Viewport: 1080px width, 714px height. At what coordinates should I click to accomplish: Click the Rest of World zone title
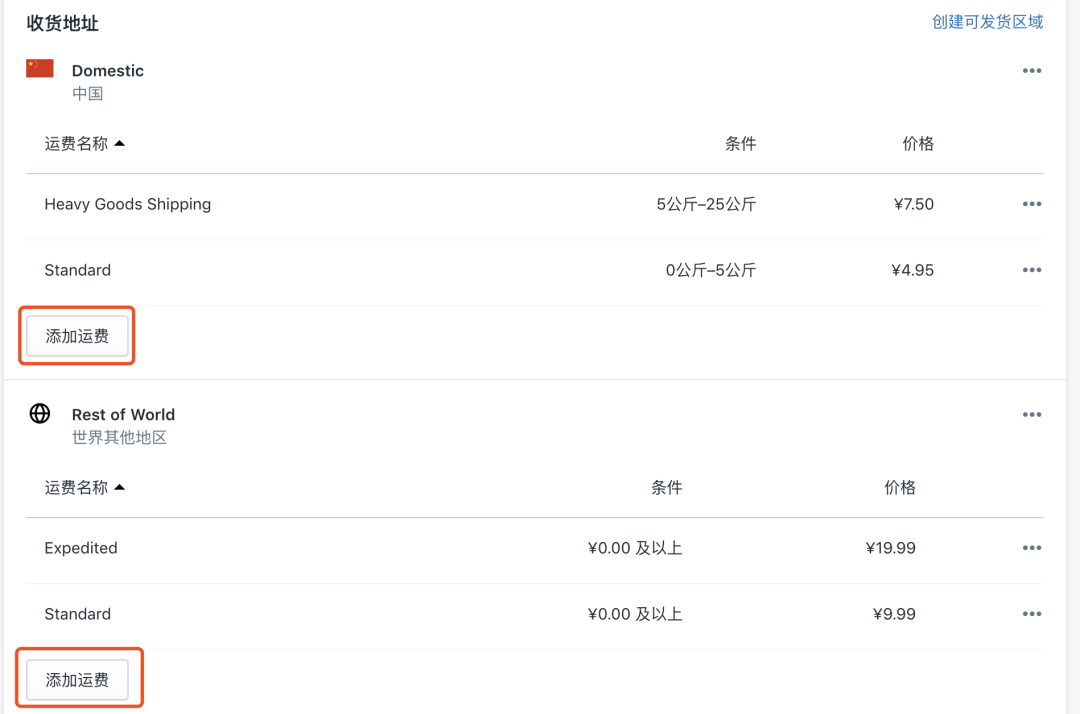coord(123,414)
